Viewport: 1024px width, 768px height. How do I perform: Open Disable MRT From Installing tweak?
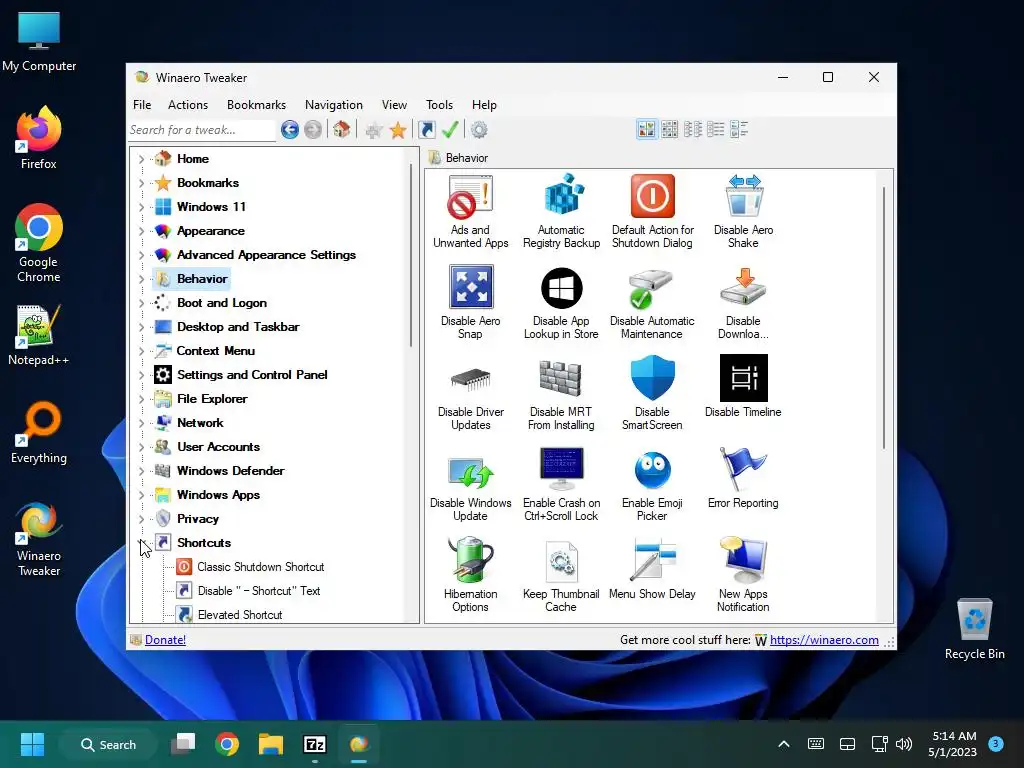[561, 393]
